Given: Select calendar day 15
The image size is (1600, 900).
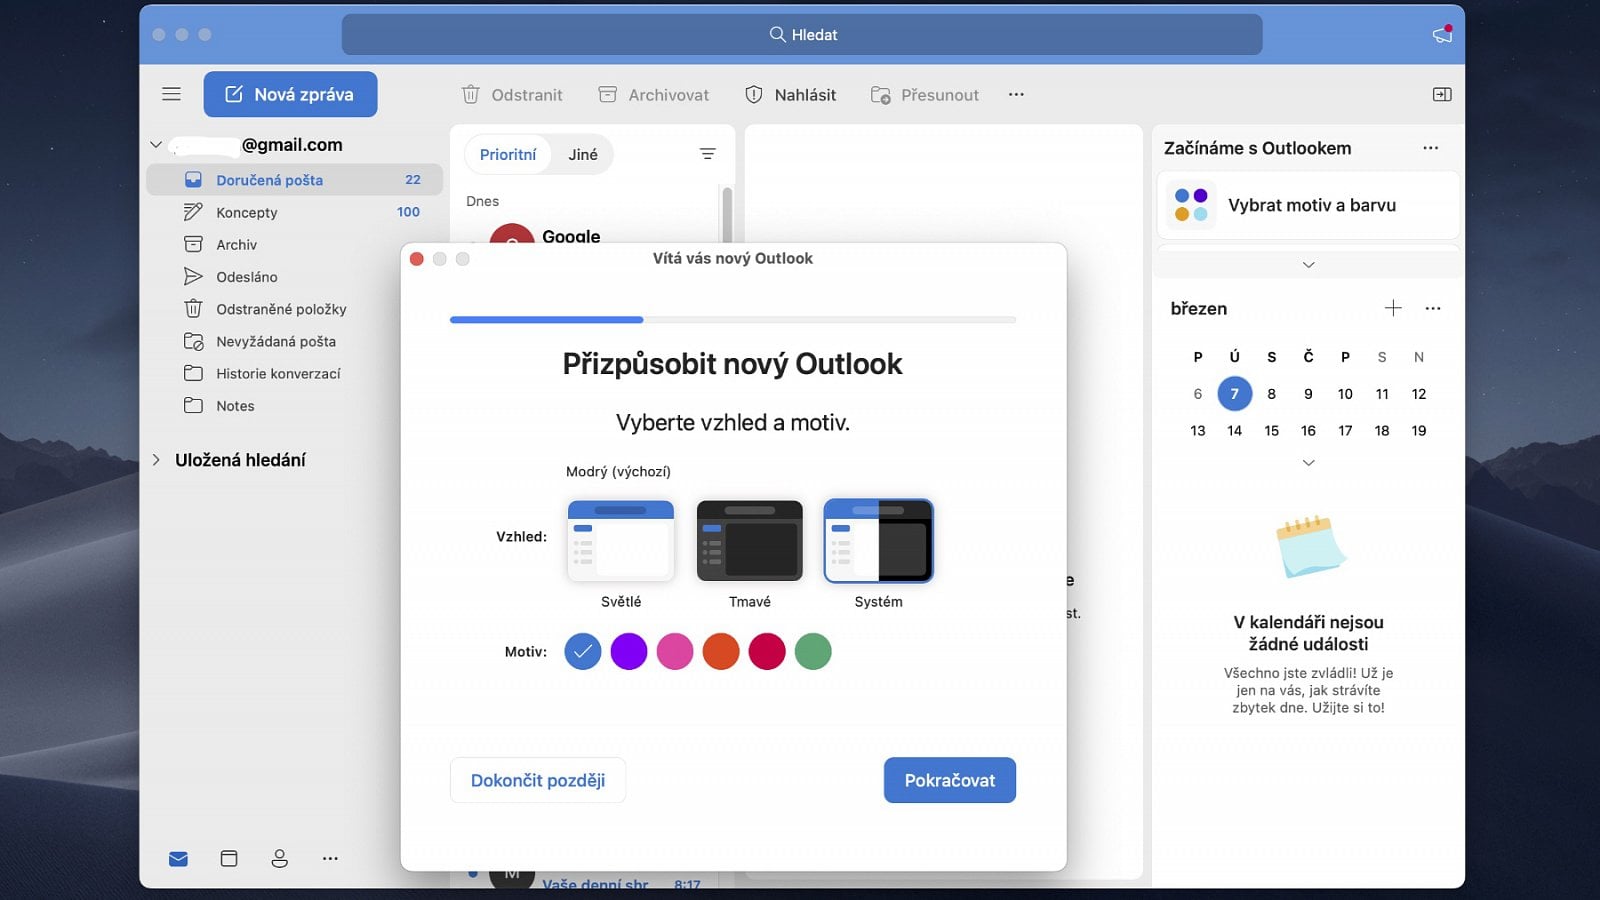Looking at the screenshot, I should [1272, 431].
